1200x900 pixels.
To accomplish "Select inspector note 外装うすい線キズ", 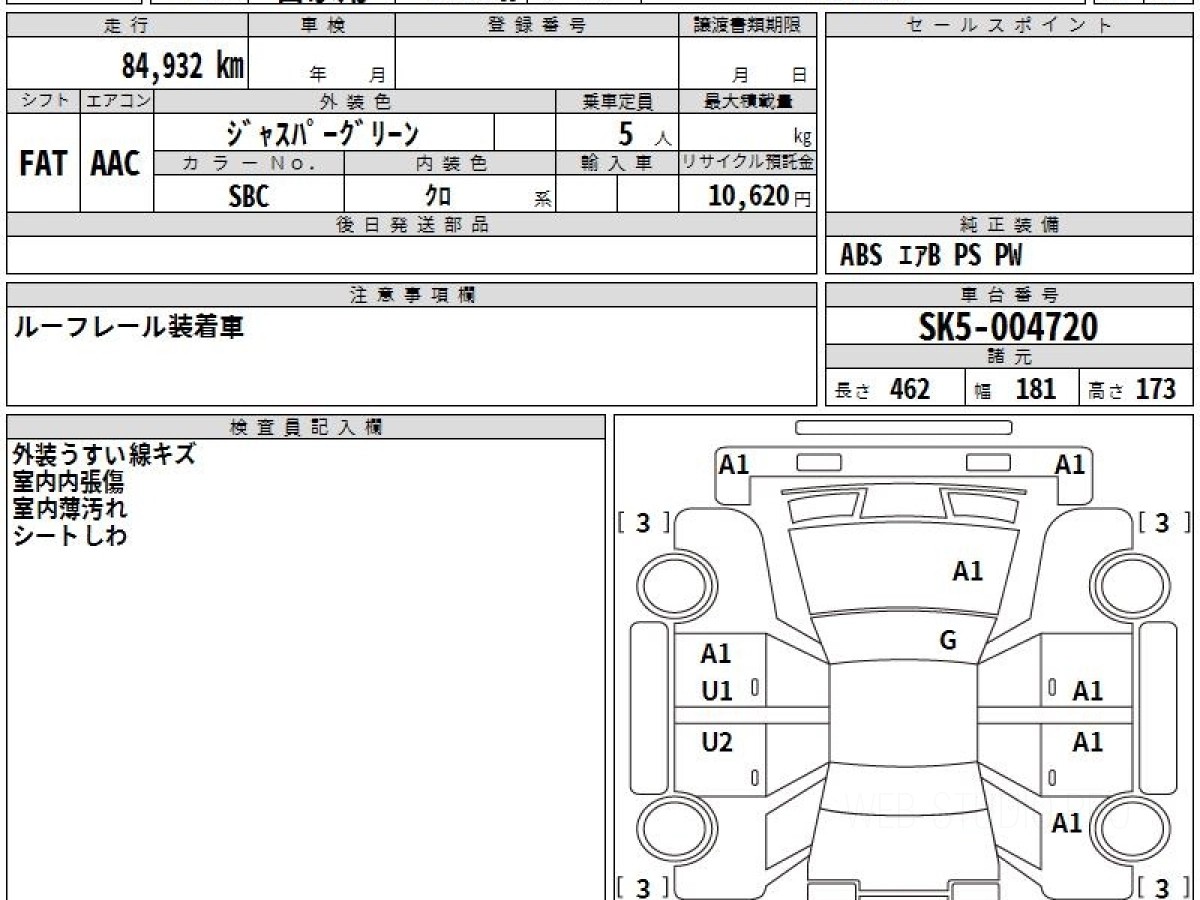I will pyautogui.click(x=104, y=455).
